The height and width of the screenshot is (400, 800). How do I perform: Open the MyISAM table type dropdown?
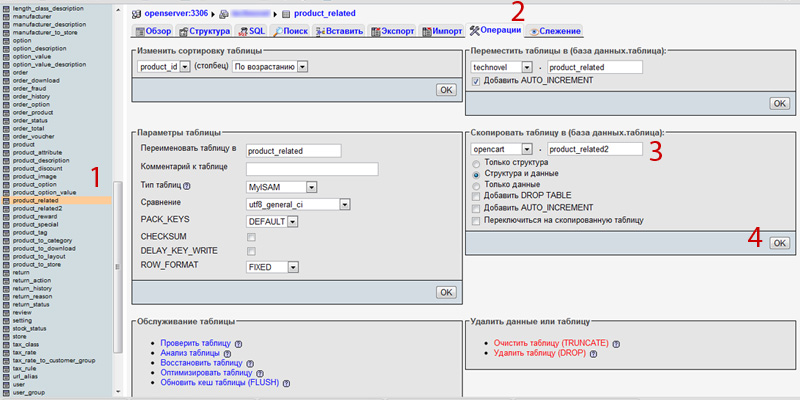(x=282, y=187)
